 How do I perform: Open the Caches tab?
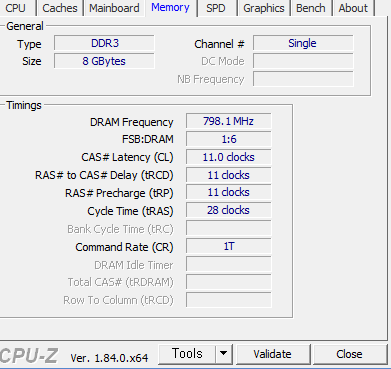[60, 8]
